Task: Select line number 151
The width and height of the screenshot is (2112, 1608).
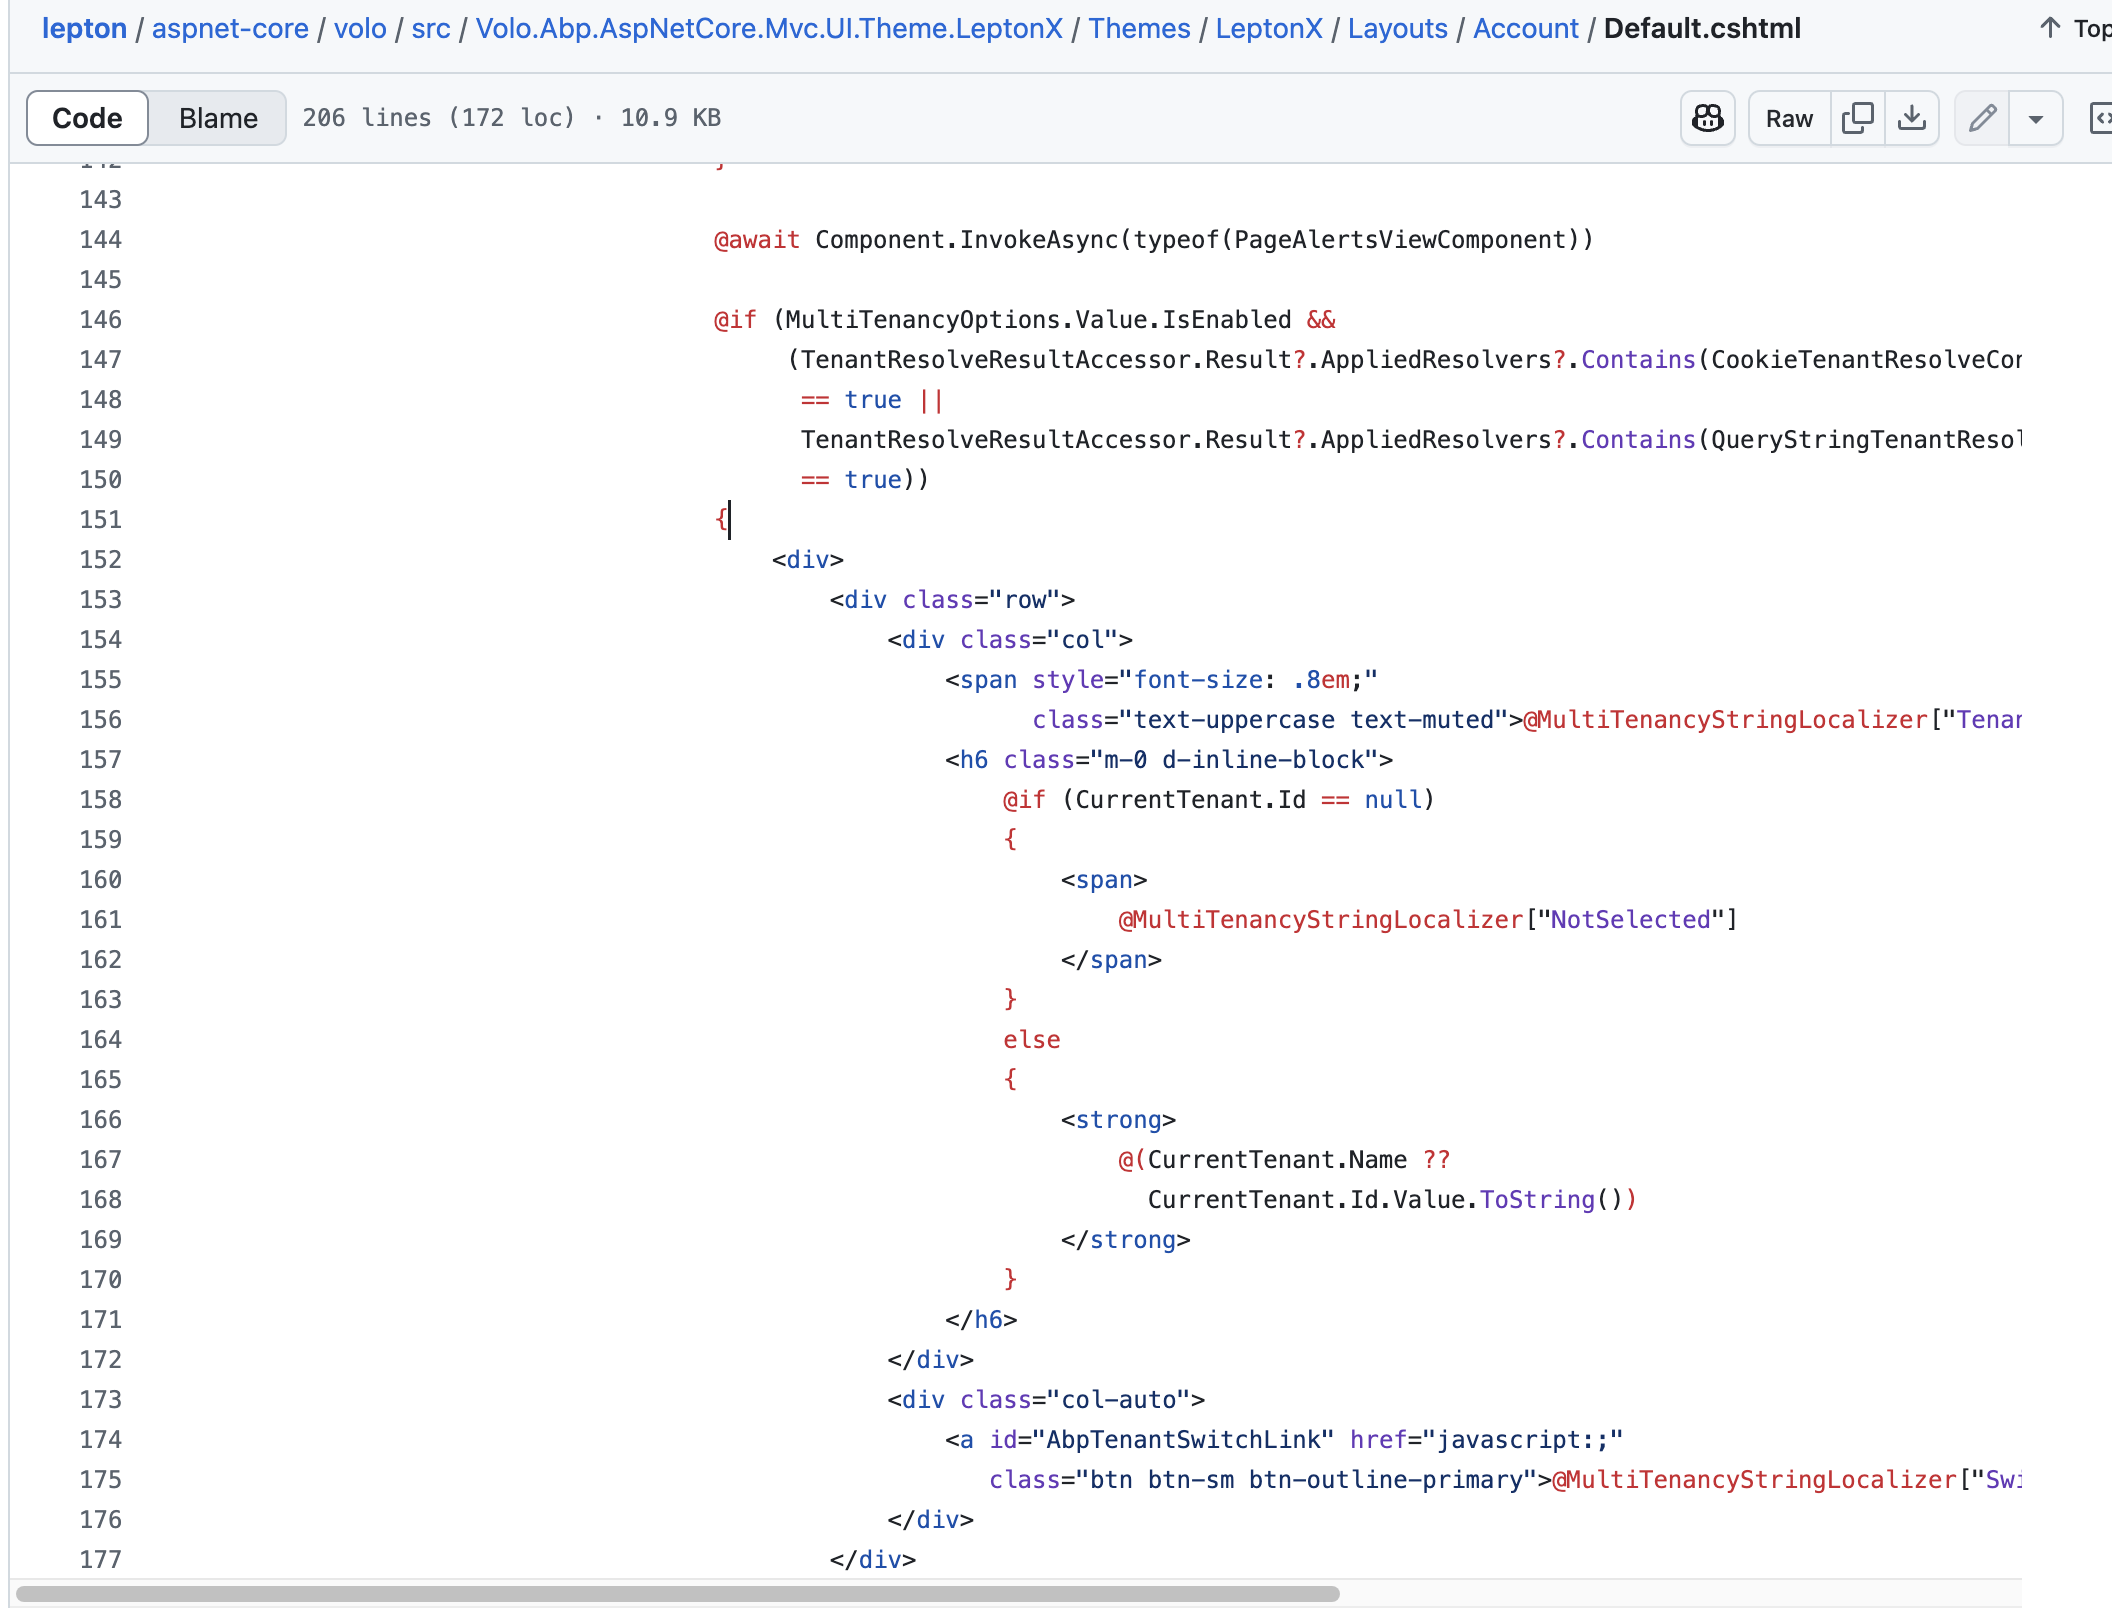Action: [100, 519]
